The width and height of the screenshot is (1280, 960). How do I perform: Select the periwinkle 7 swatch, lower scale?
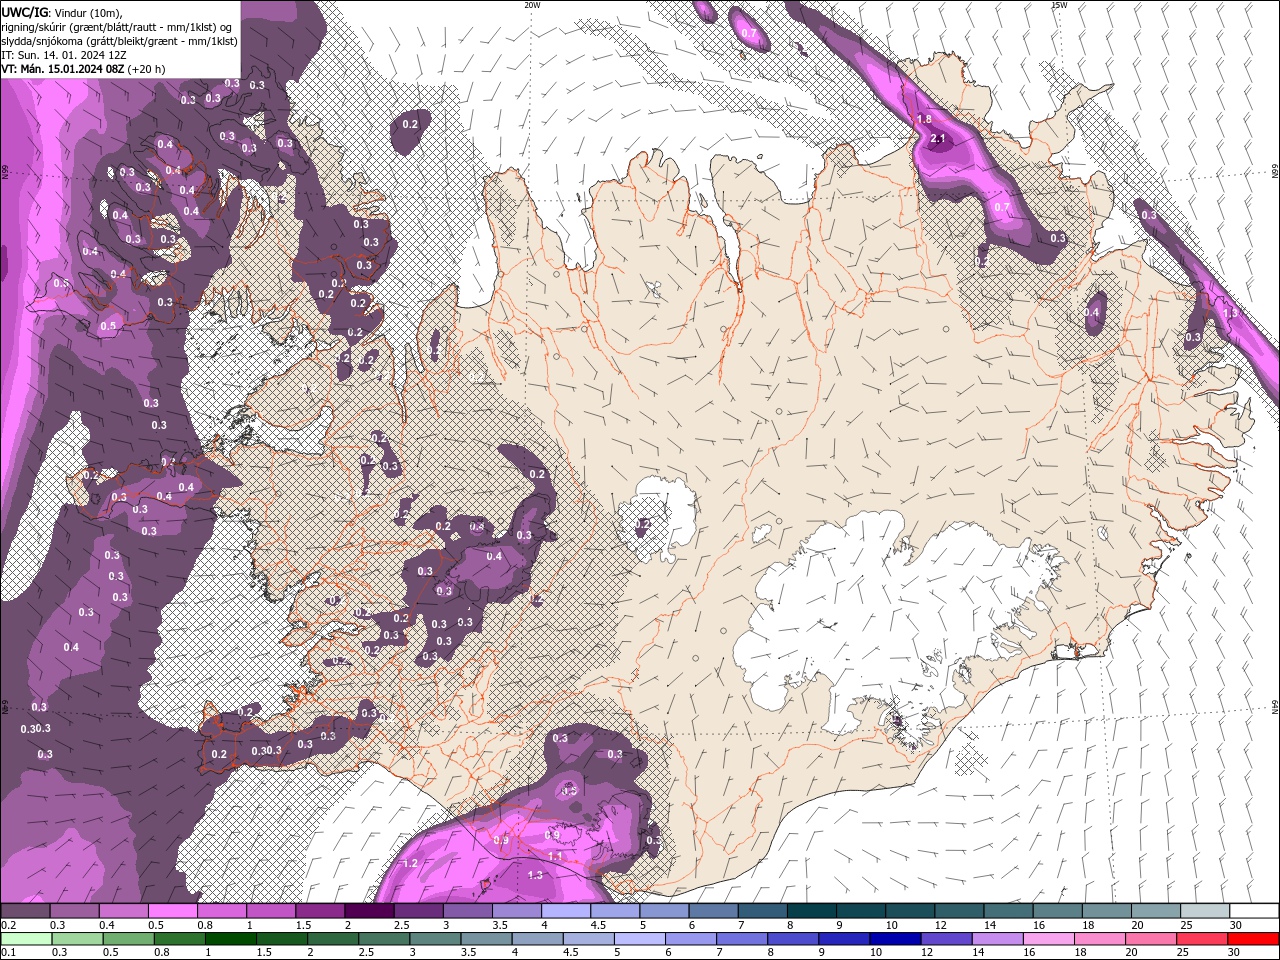point(741,939)
